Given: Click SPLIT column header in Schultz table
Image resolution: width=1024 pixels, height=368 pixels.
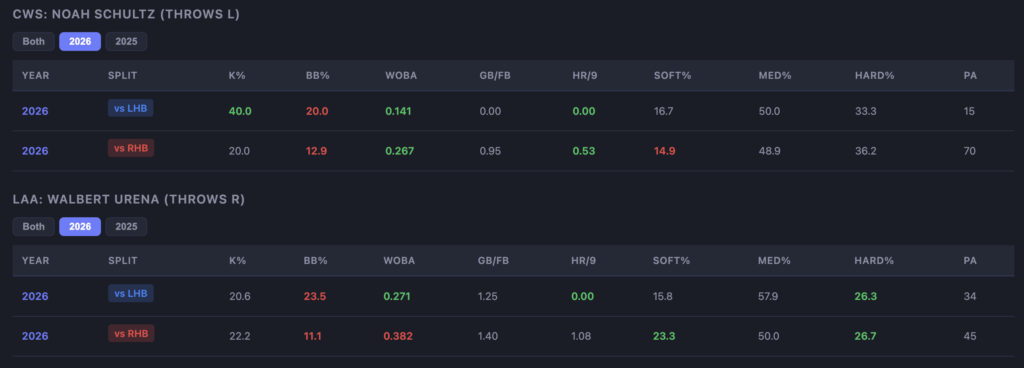Looking at the screenshot, I should pyautogui.click(x=123, y=75).
